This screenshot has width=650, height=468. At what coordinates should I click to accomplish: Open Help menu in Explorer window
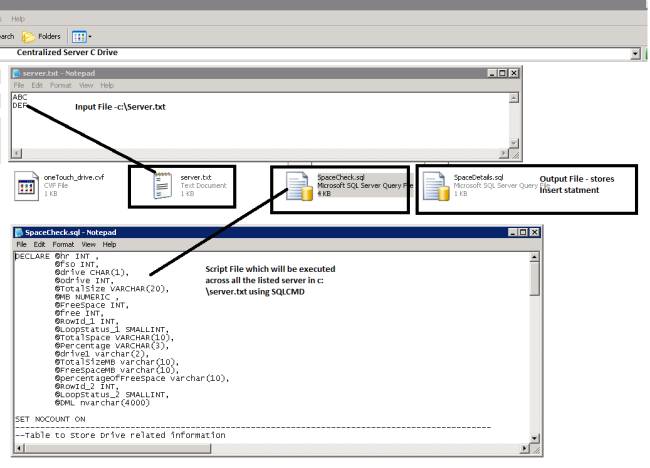[x=18, y=19]
